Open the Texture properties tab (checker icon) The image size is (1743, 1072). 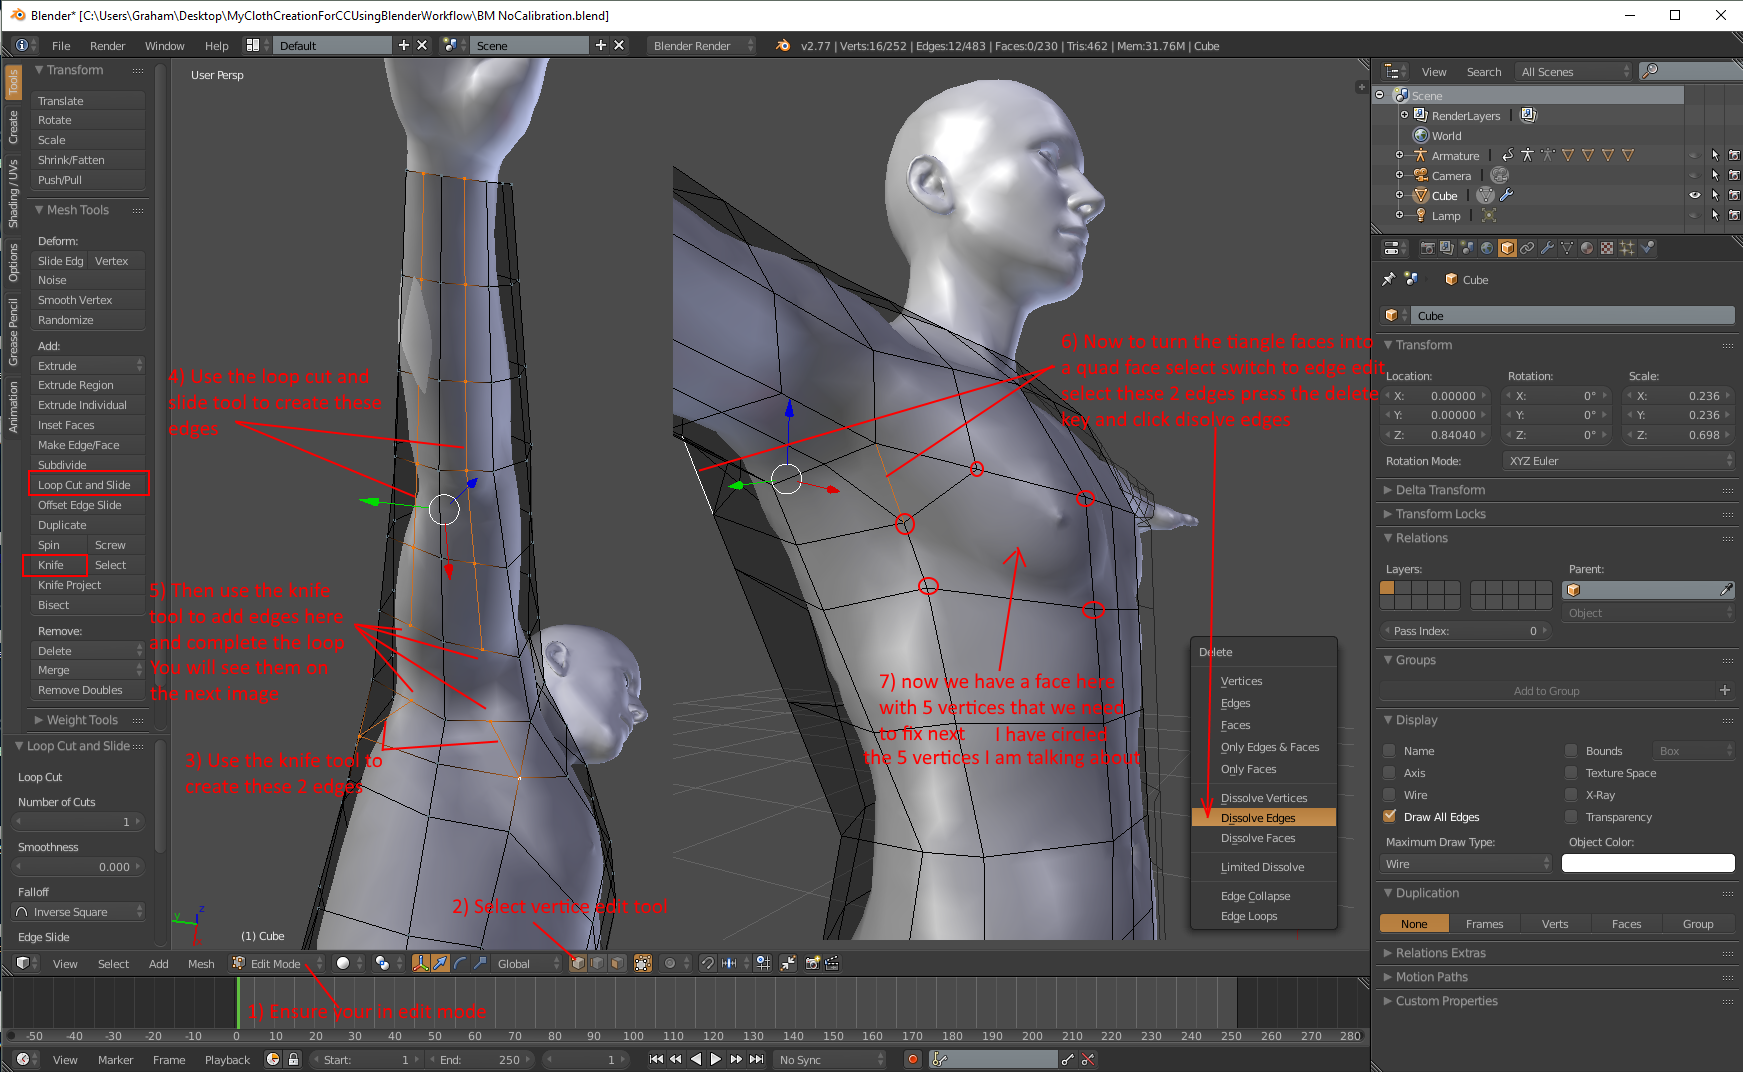(1607, 248)
